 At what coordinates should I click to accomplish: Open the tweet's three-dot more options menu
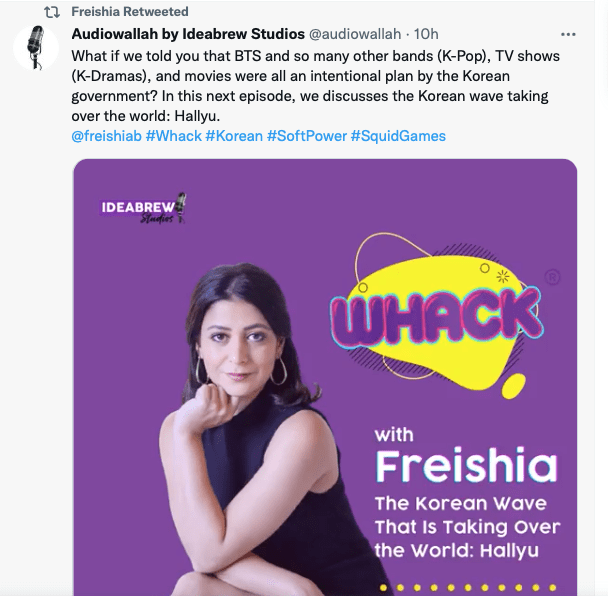(568, 34)
